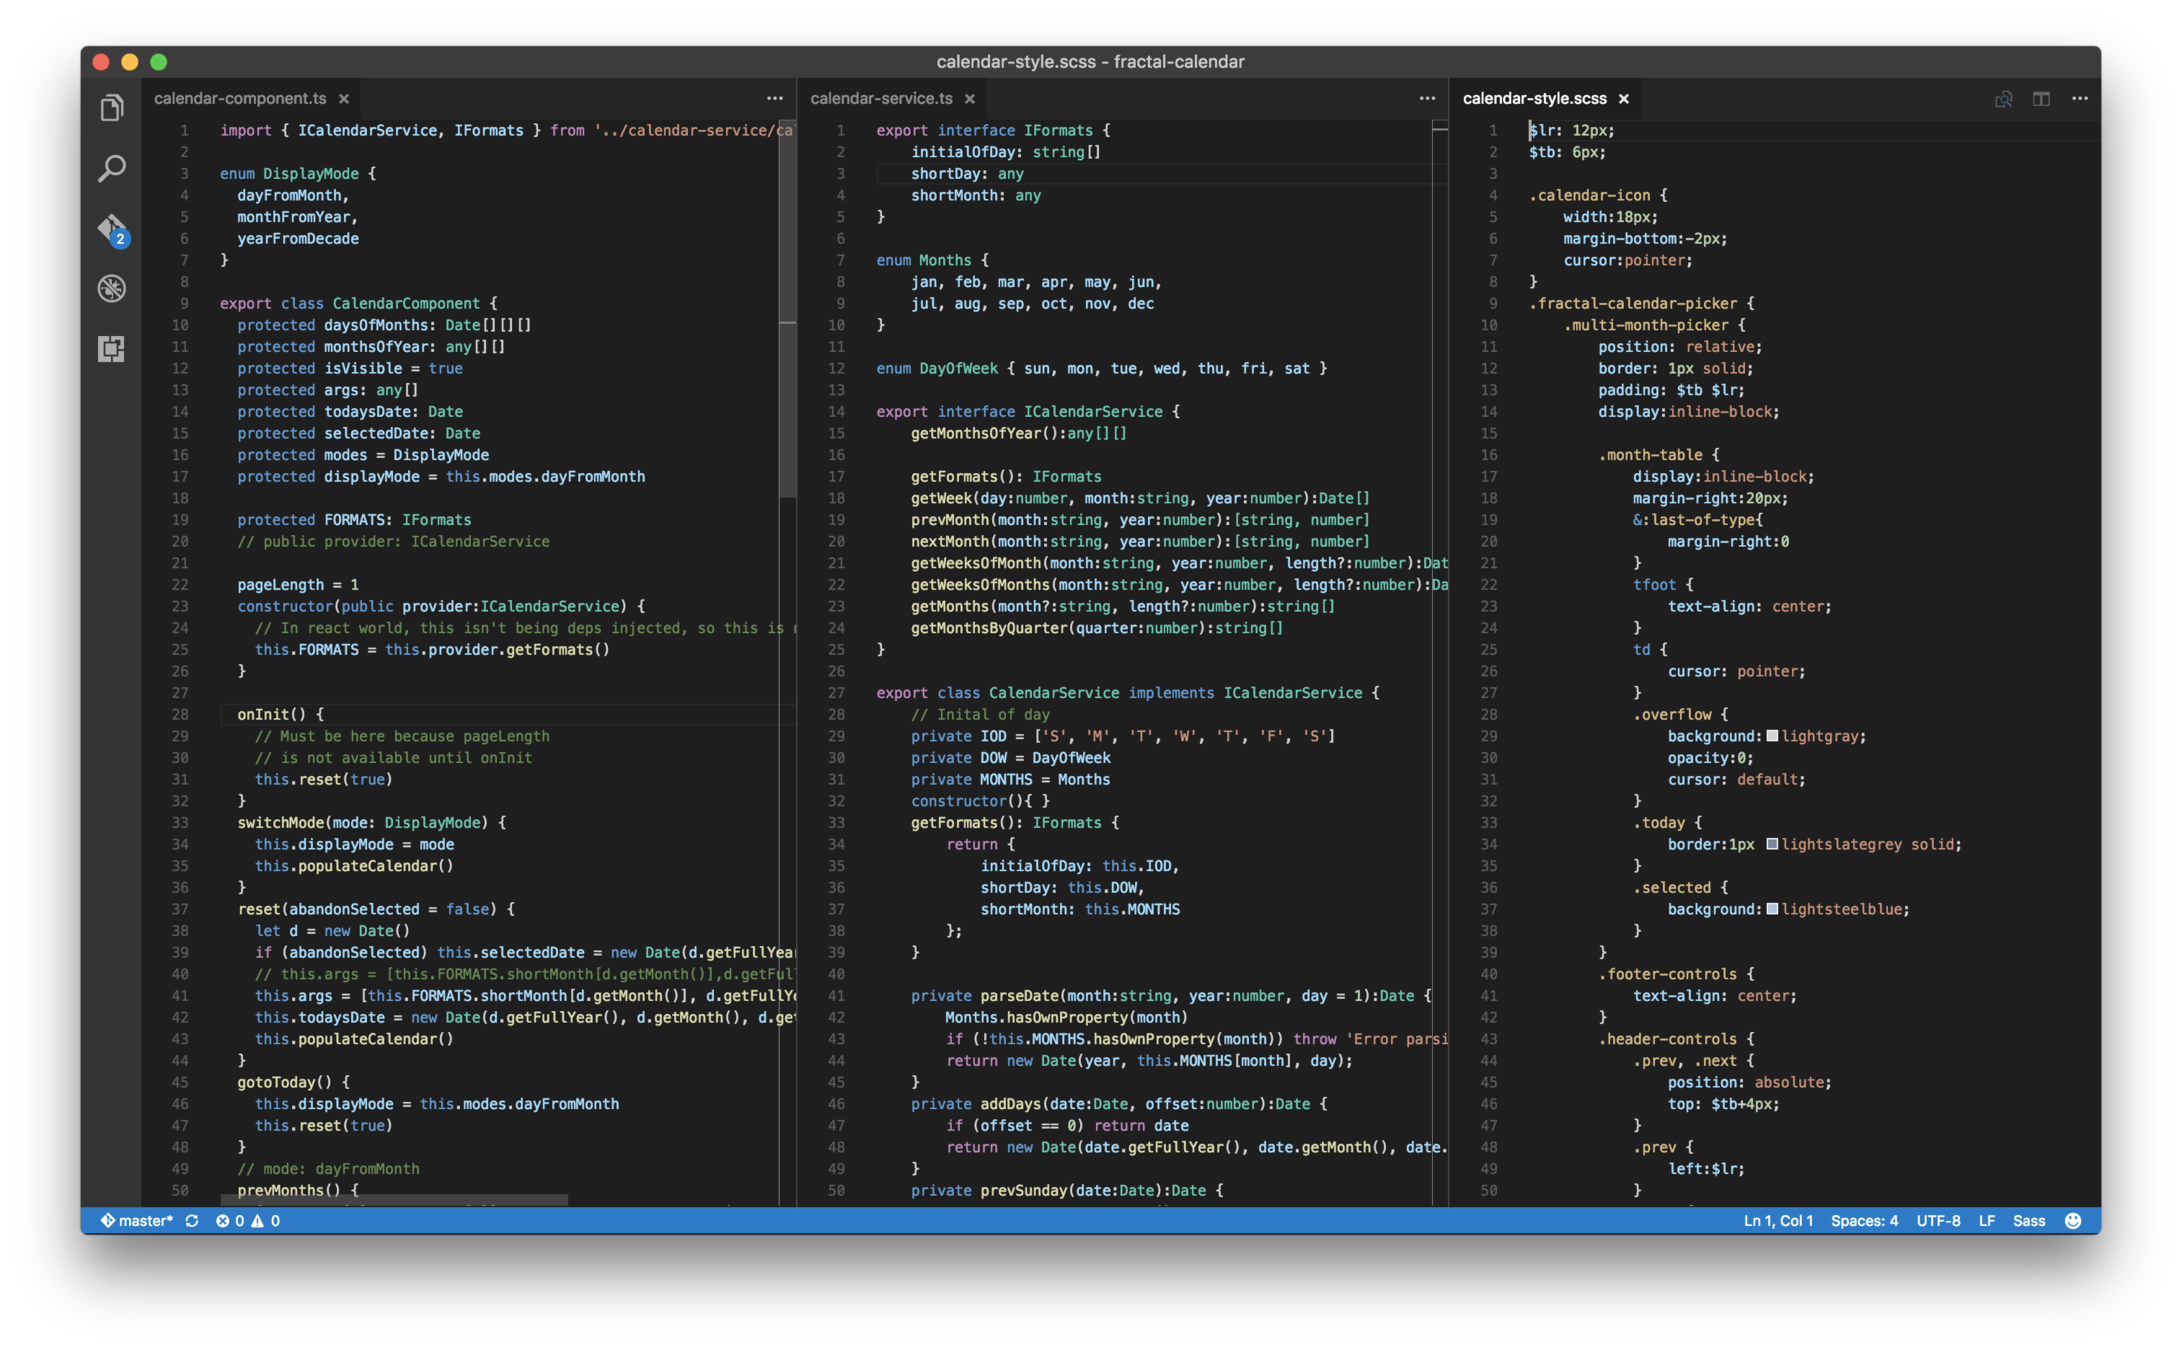This screenshot has width=2182, height=1350.
Task: Click 'switchMode' method name in left editor
Action: (280, 822)
